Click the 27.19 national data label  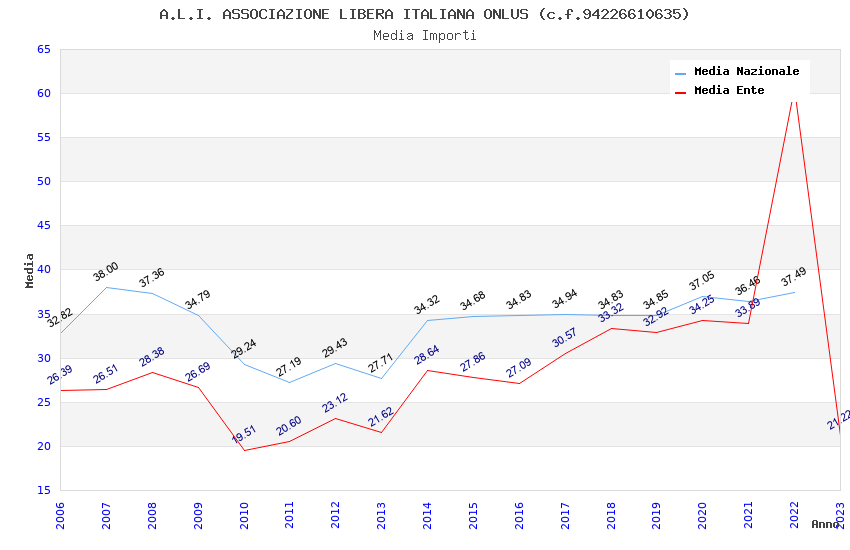[288, 367]
